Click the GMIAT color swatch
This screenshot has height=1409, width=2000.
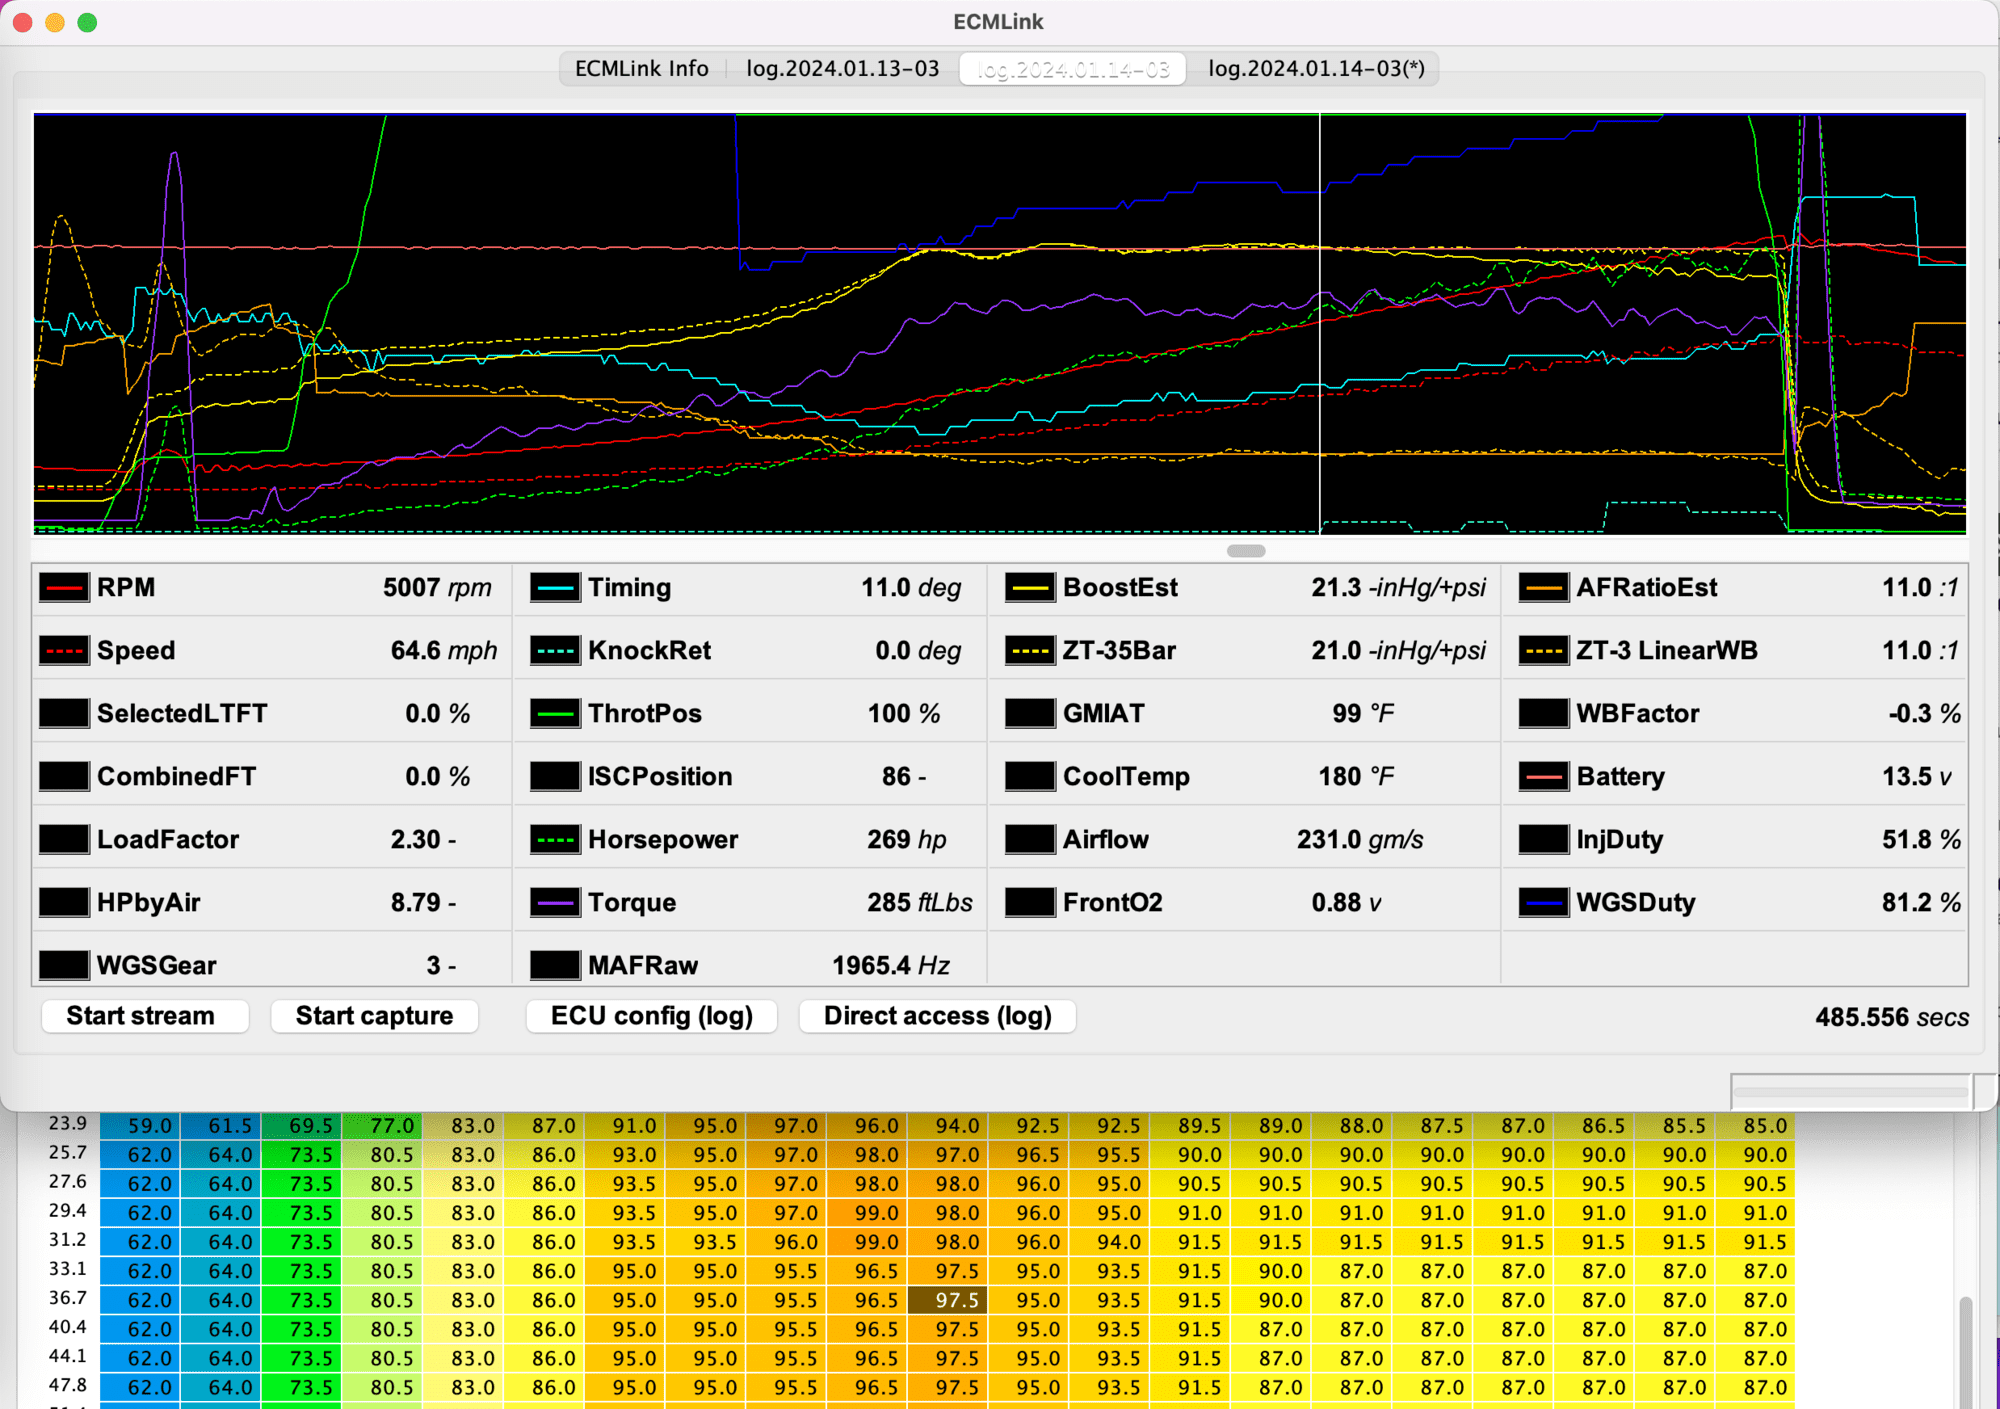1030,714
